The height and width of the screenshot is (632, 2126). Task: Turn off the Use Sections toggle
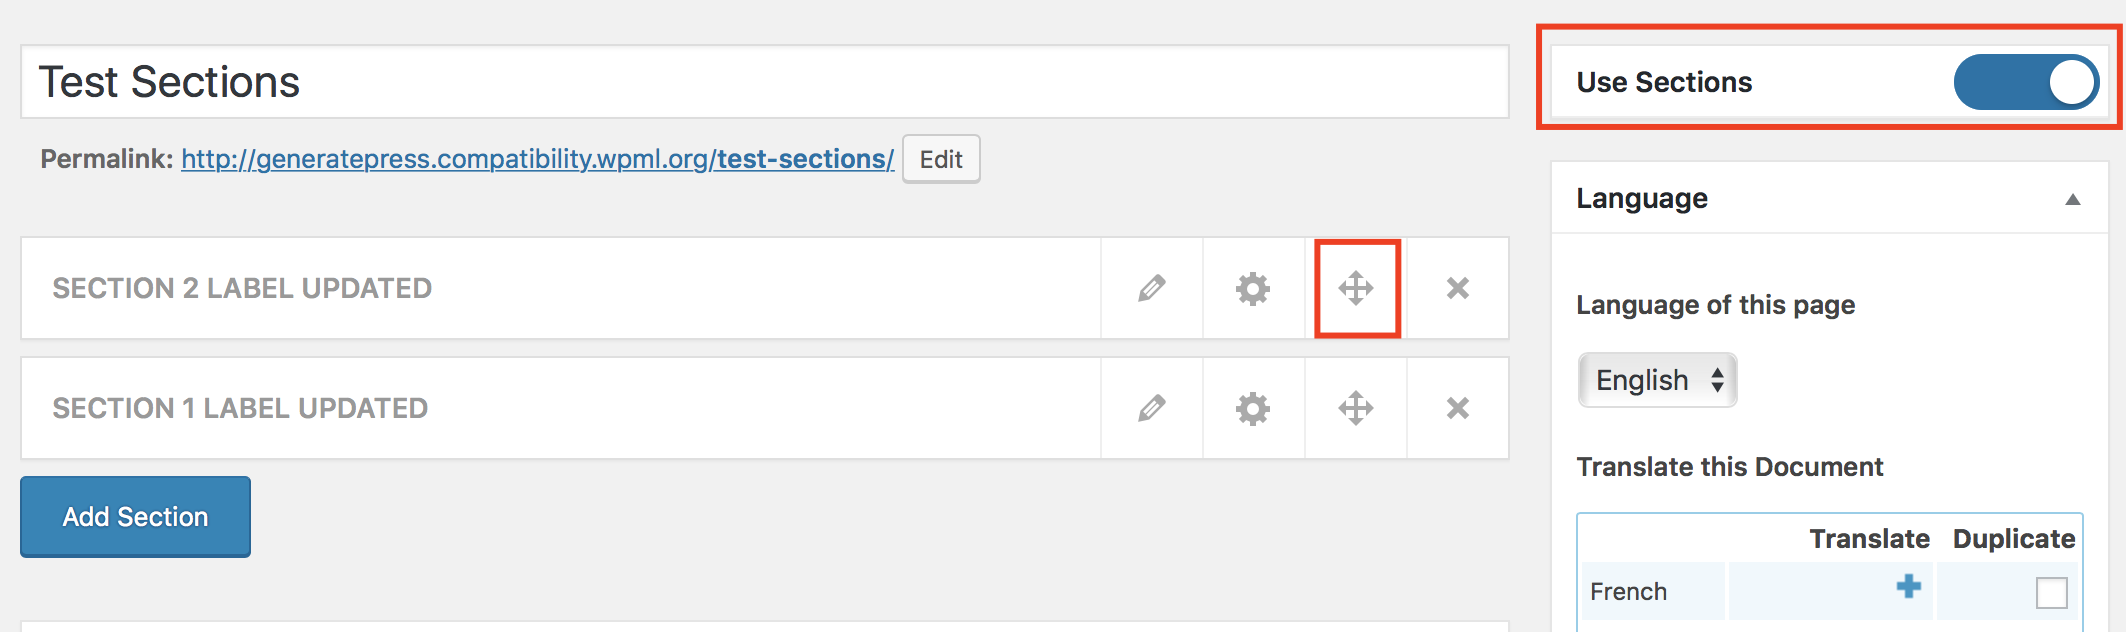2026,82
